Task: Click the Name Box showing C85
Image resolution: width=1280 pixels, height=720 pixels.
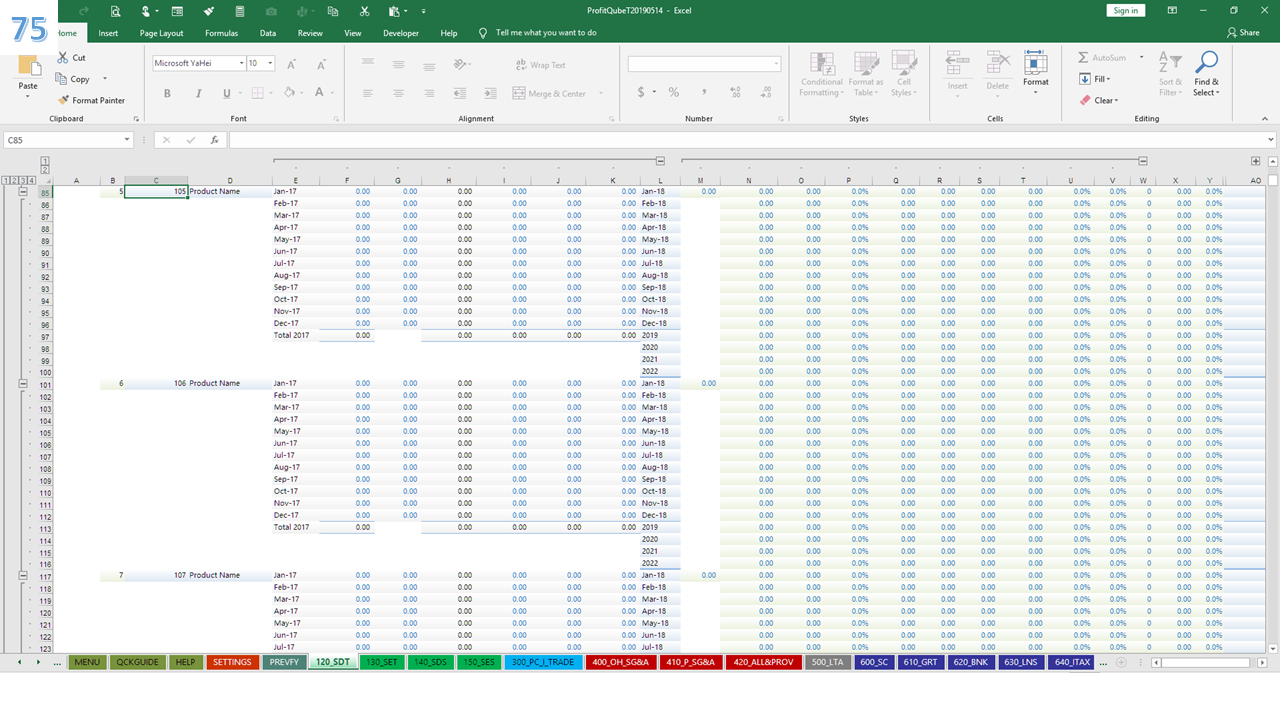Action: click(x=68, y=140)
